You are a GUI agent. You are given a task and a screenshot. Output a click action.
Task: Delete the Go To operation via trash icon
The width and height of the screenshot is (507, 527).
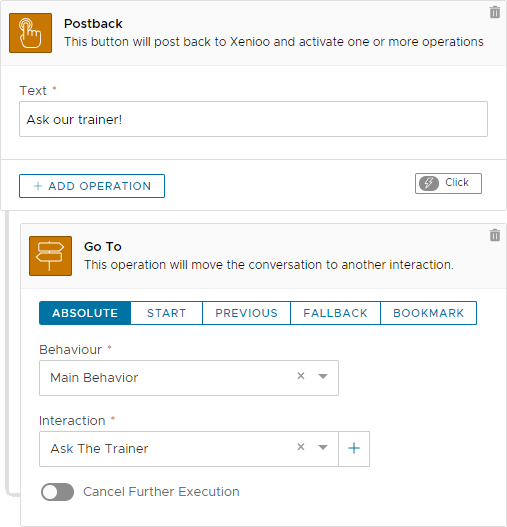pyautogui.click(x=495, y=235)
